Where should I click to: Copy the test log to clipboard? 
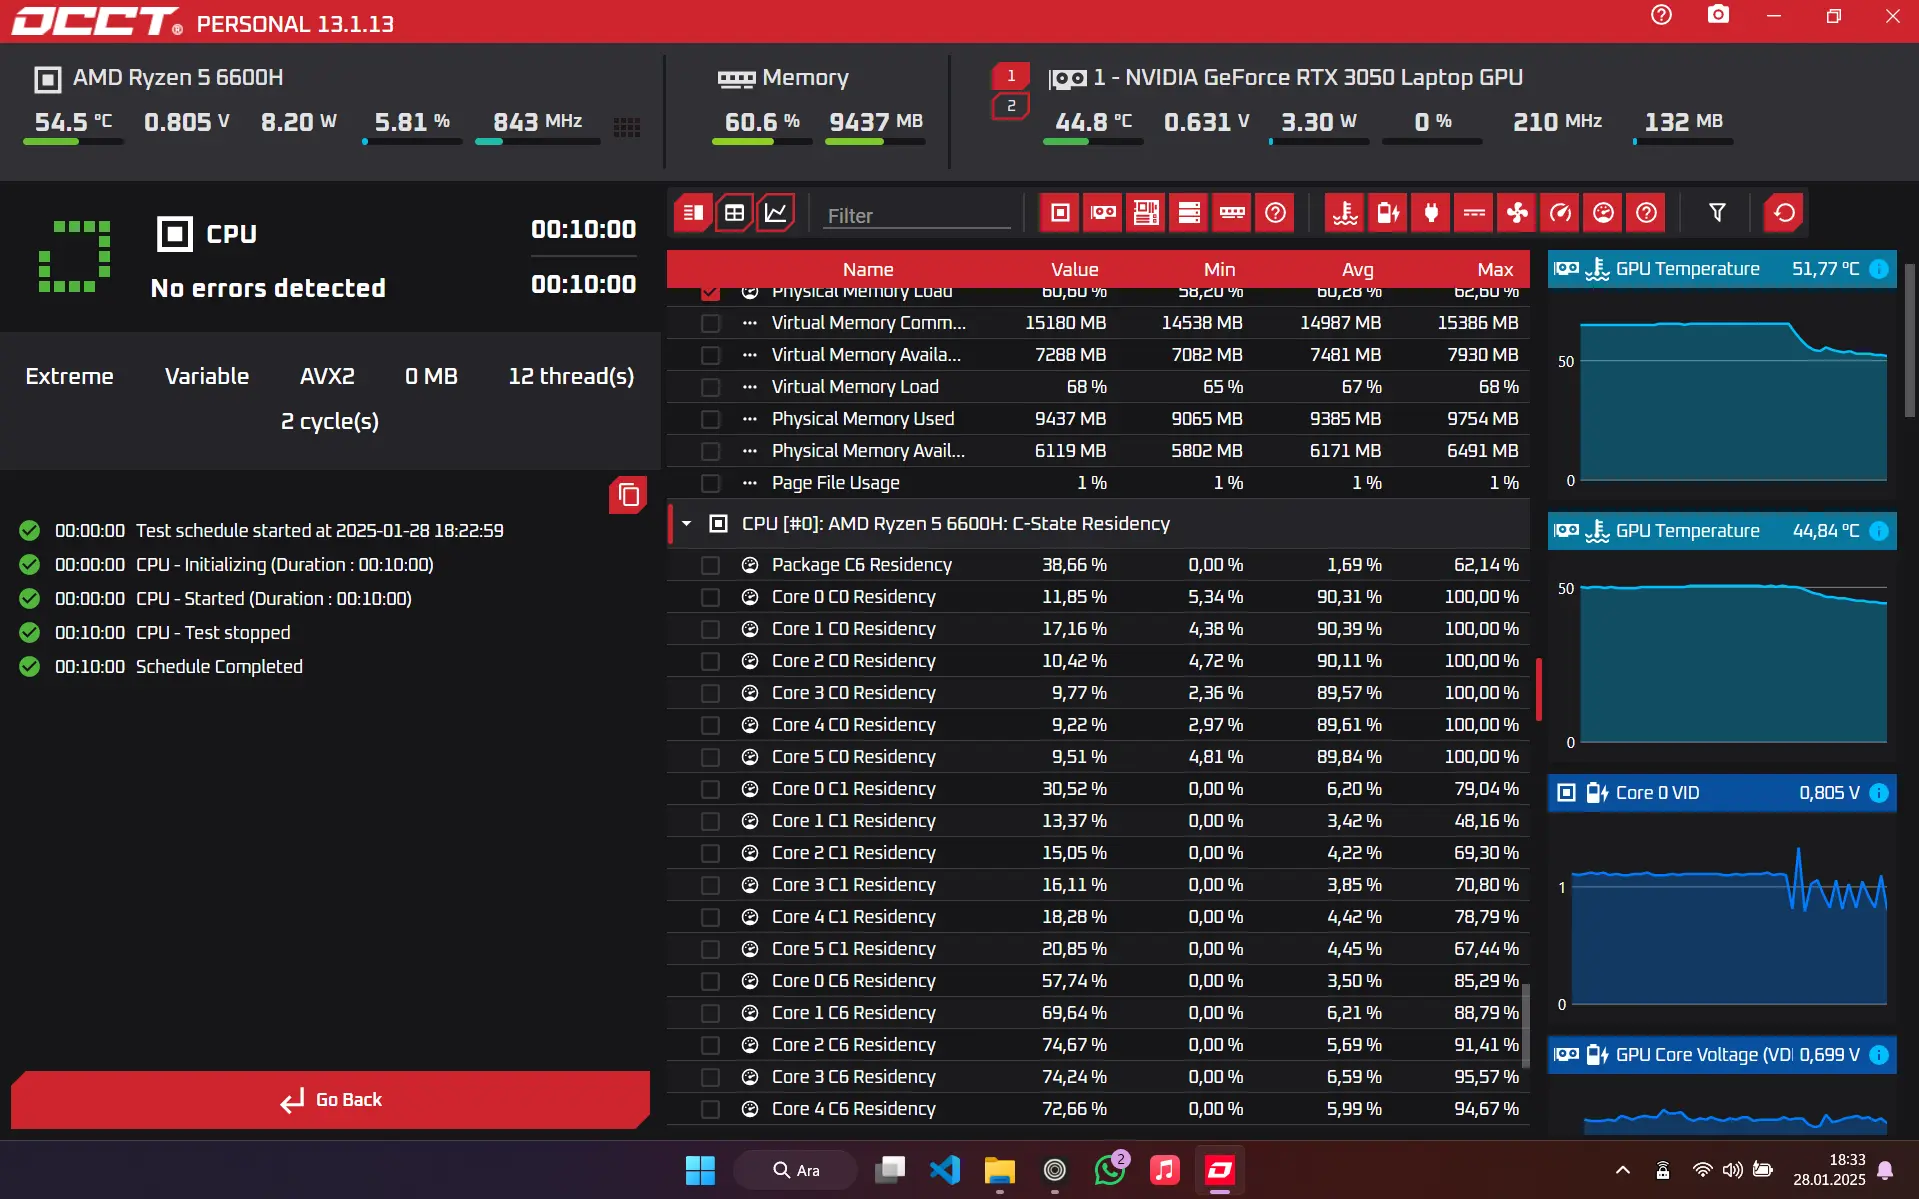click(x=628, y=495)
